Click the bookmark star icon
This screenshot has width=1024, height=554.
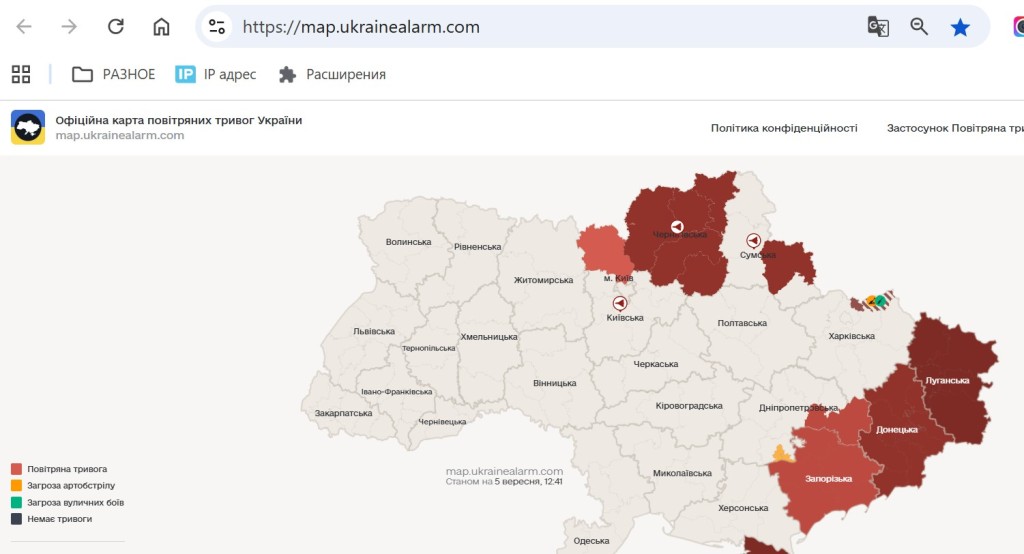(960, 27)
